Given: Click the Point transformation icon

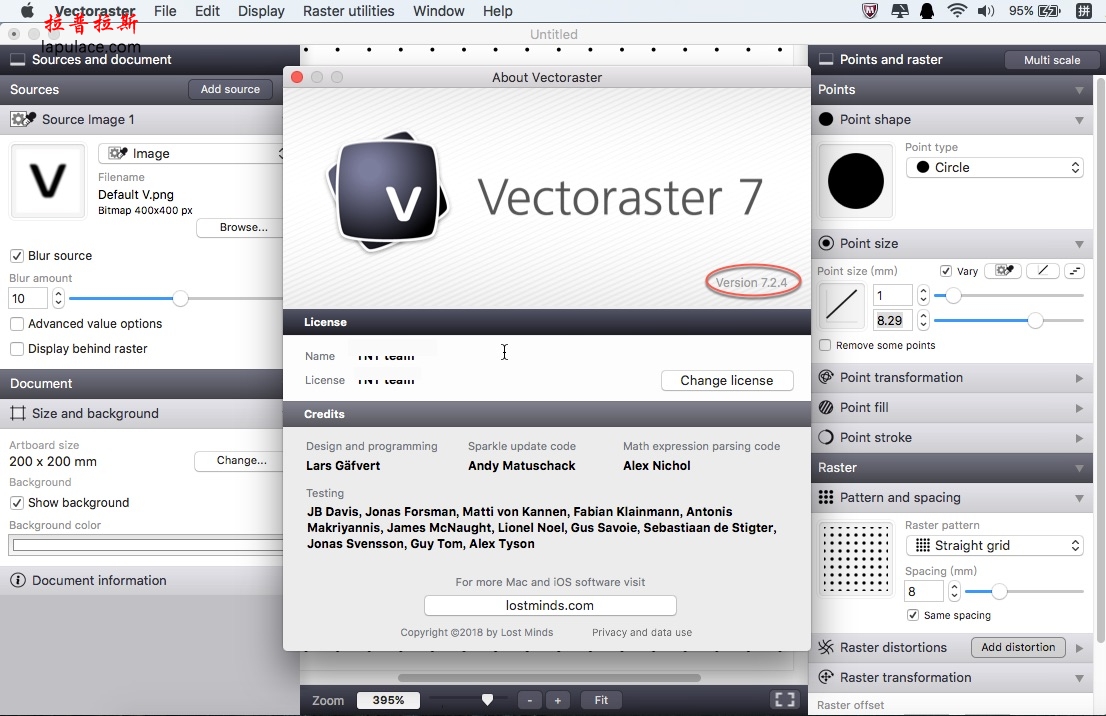Looking at the screenshot, I should click(826, 377).
